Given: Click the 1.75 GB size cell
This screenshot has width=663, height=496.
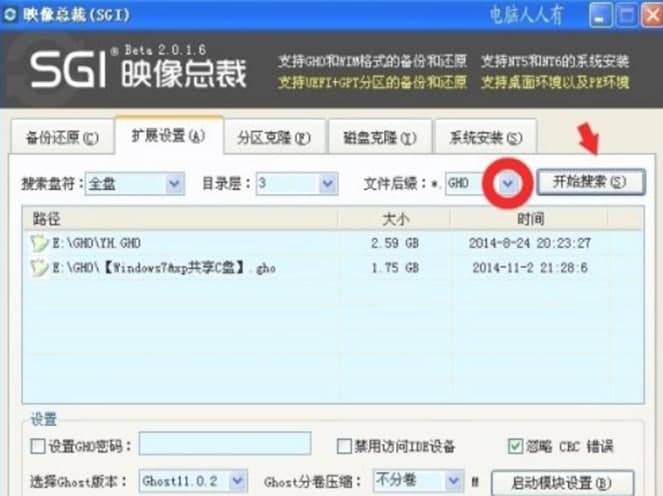Looking at the screenshot, I should tap(395, 268).
